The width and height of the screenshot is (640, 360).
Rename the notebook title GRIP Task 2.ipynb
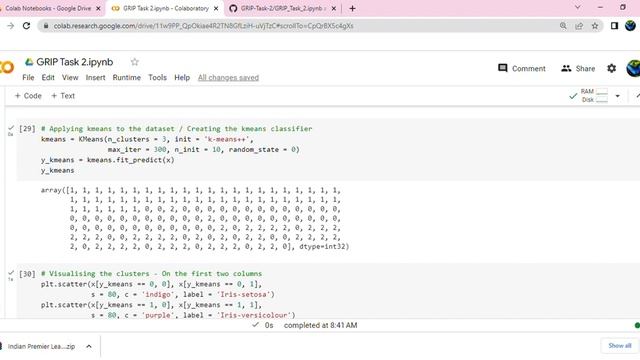(75, 62)
